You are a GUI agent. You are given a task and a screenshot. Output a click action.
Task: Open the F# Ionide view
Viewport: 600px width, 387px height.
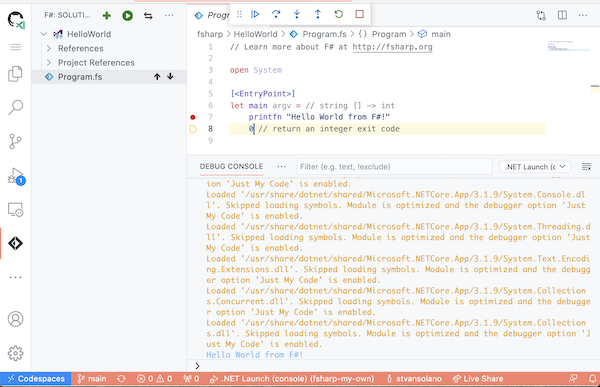pyautogui.click(x=16, y=243)
